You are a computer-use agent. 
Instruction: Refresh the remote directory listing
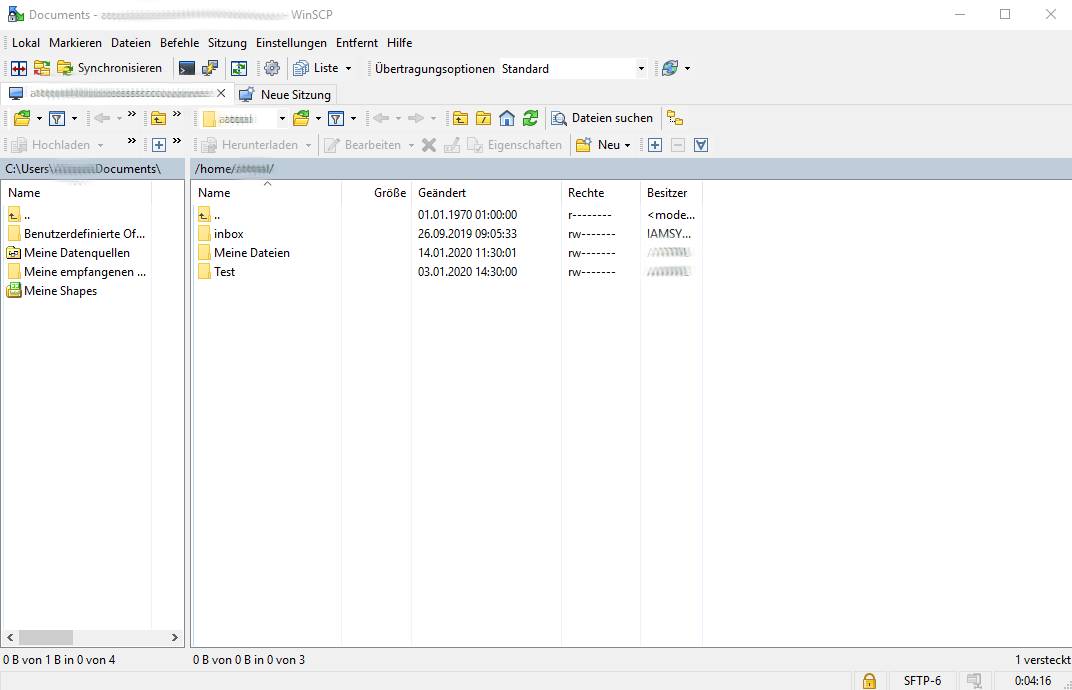point(530,118)
